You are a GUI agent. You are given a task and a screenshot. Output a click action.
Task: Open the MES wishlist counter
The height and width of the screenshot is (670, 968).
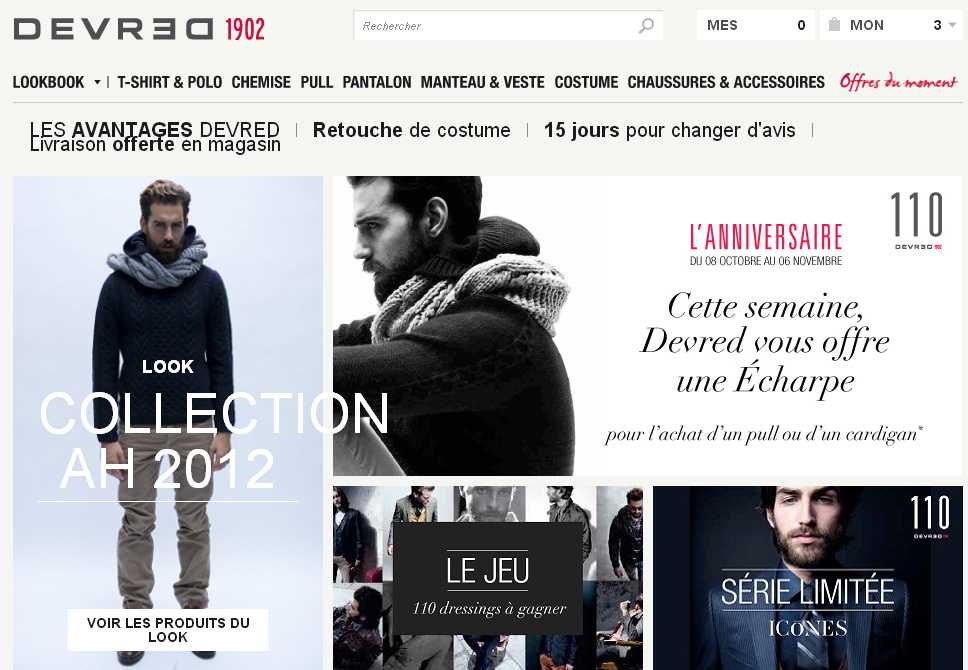[x=756, y=25]
